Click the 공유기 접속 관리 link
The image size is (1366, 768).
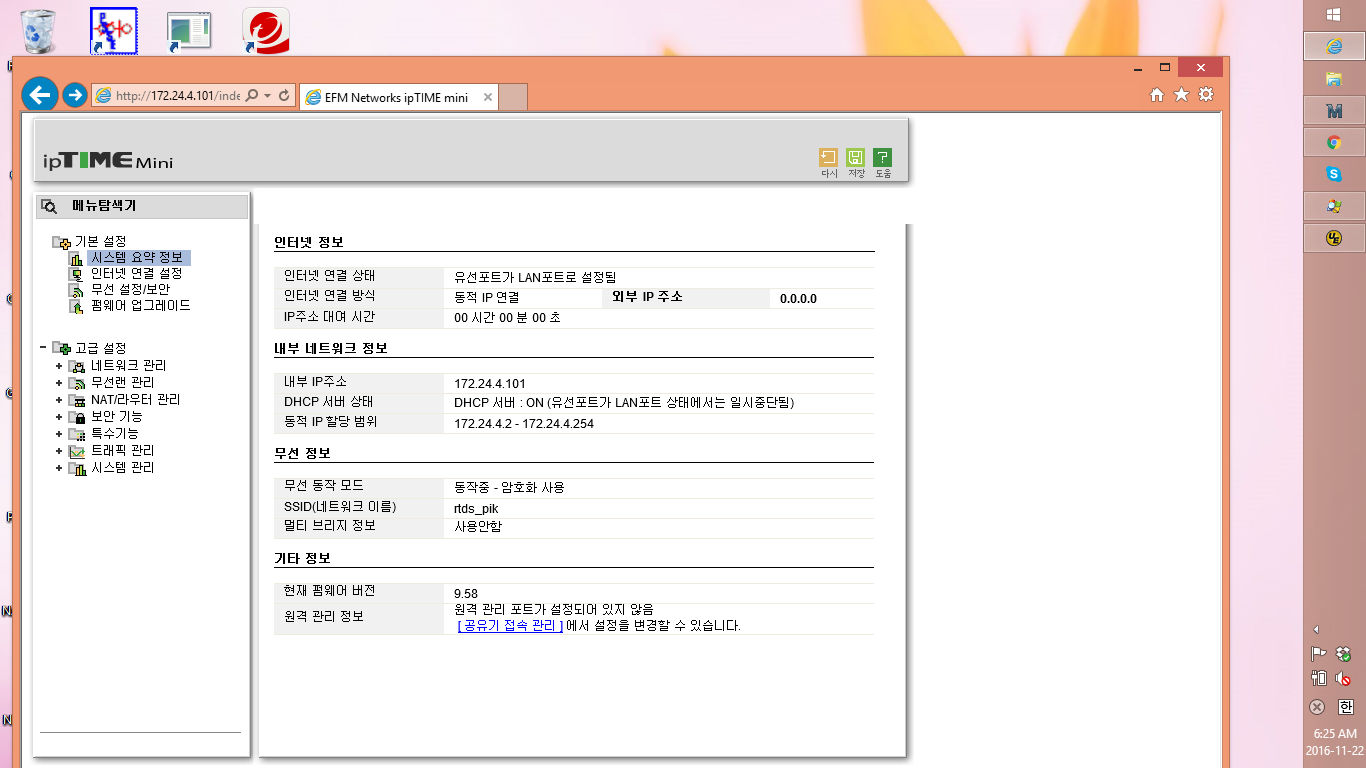(x=510, y=626)
